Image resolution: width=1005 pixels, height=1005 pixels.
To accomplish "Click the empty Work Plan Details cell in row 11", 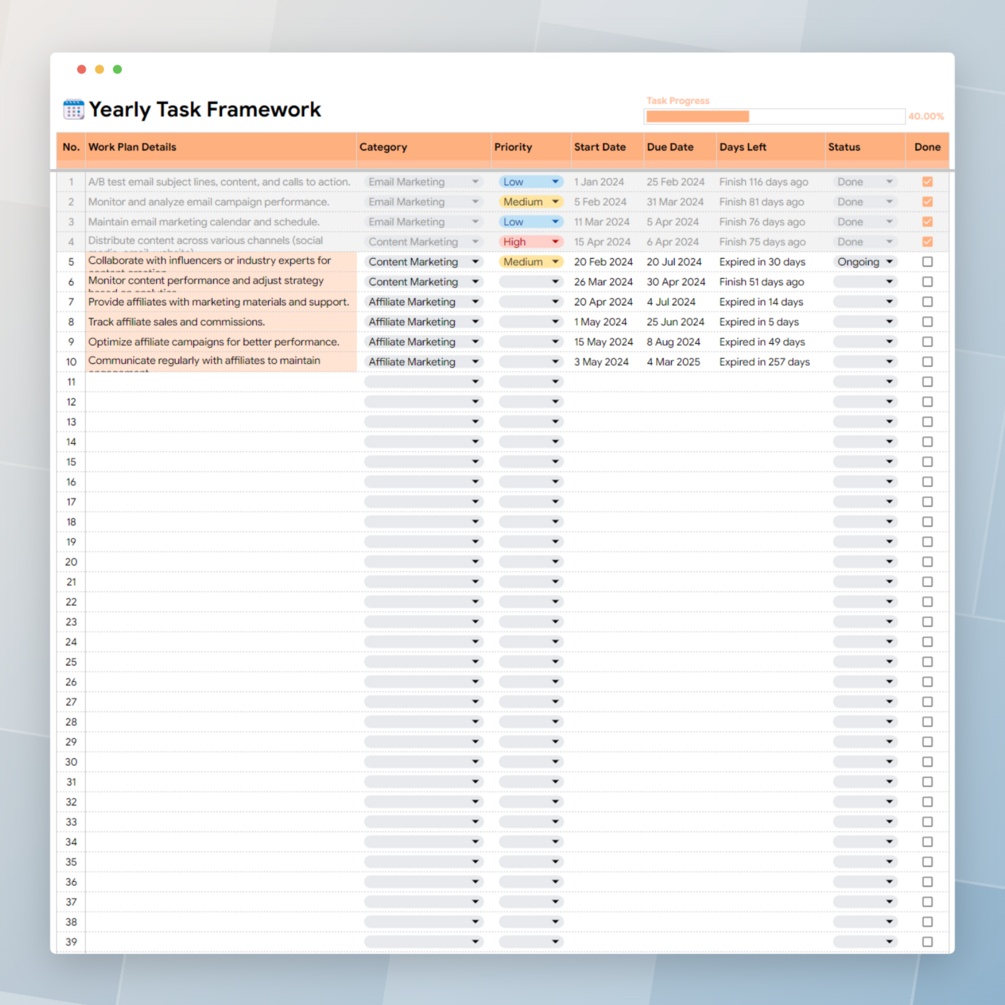I will pyautogui.click(x=221, y=381).
